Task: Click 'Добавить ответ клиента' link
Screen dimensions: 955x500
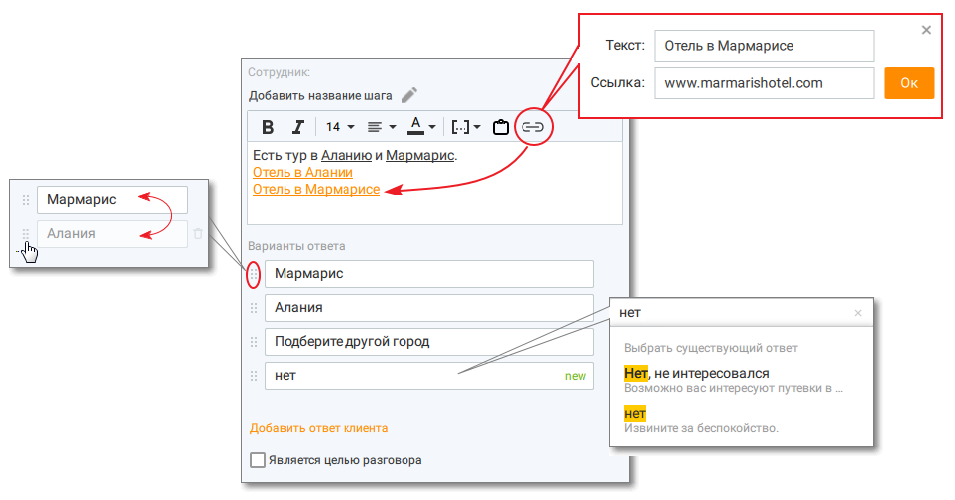Action: tap(319, 428)
